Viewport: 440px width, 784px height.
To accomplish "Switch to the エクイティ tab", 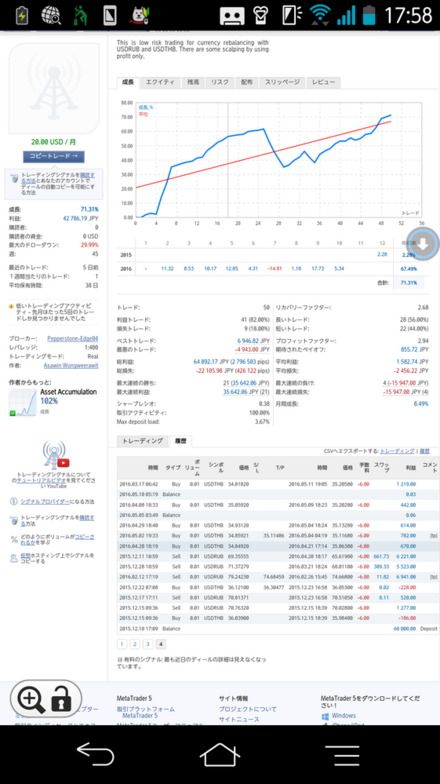I will pos(160,82).
